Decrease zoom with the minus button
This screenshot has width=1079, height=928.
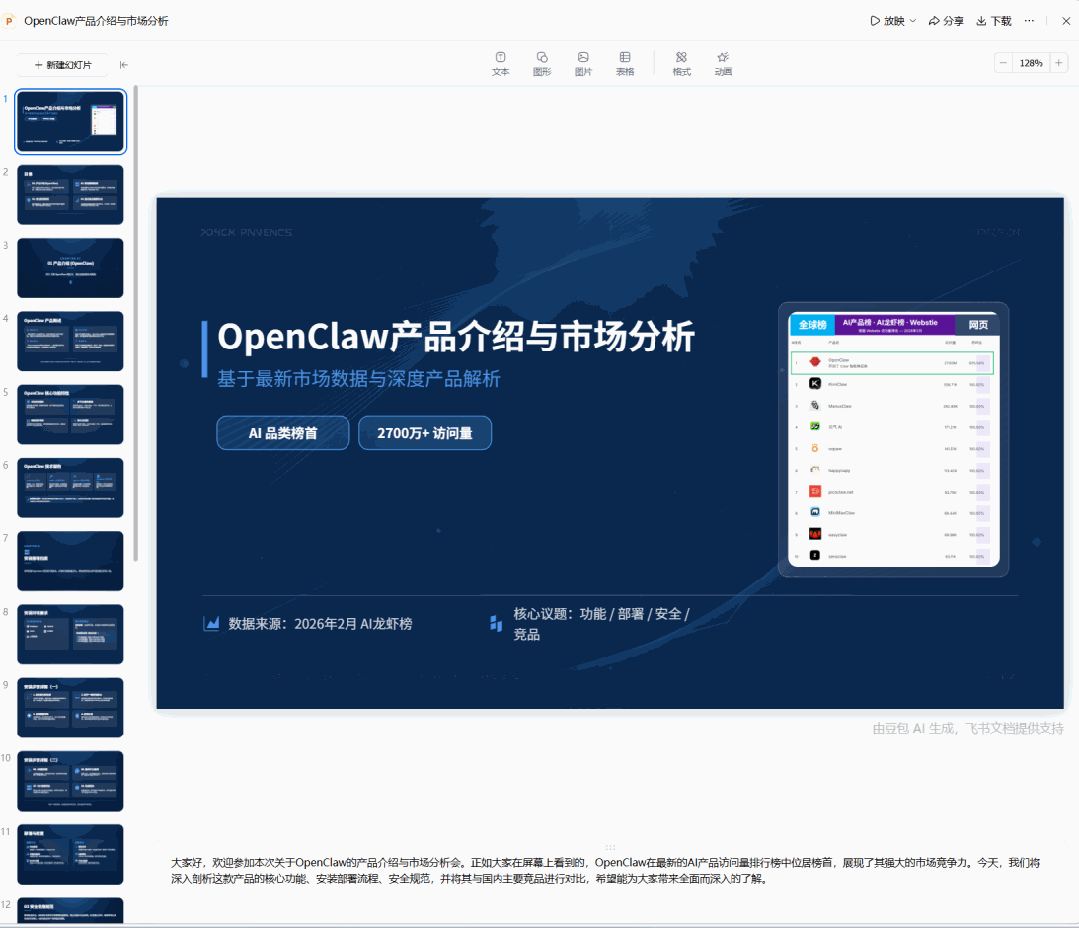pos(1003,63)
